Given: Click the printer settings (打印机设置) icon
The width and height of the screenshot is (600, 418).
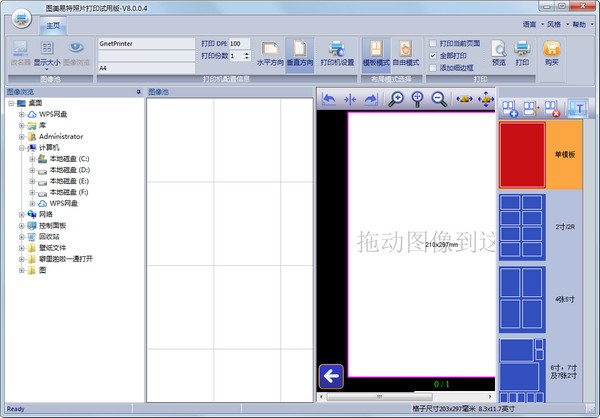Looking at the screenshot, I should coord(336,50).
